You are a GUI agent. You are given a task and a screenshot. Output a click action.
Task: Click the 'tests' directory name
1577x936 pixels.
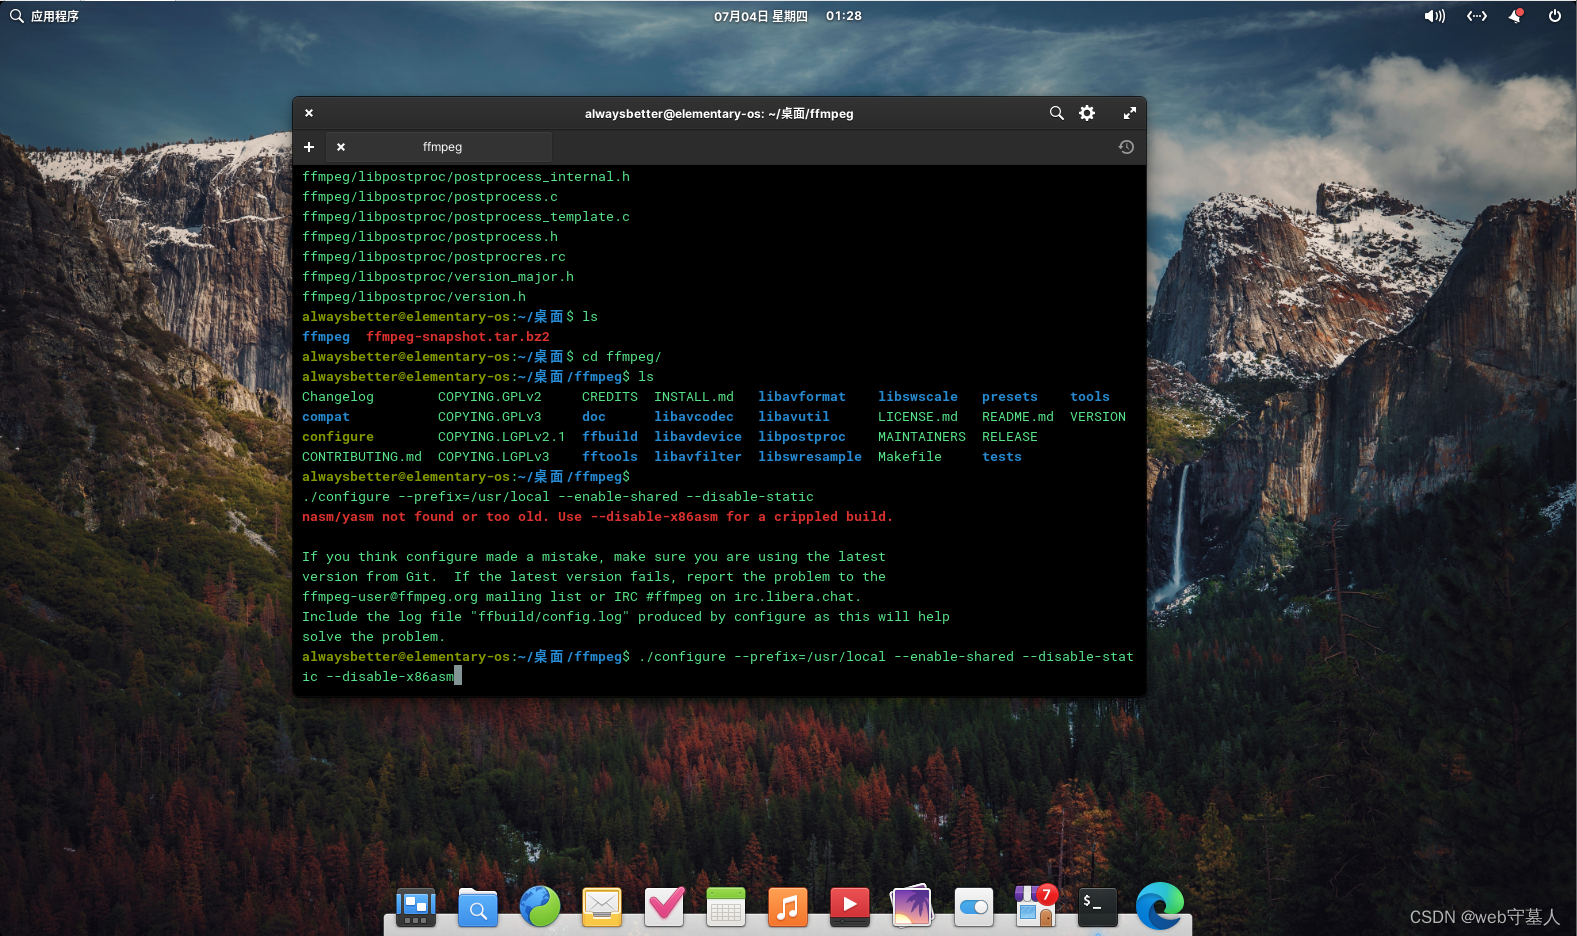[1002, 457]
